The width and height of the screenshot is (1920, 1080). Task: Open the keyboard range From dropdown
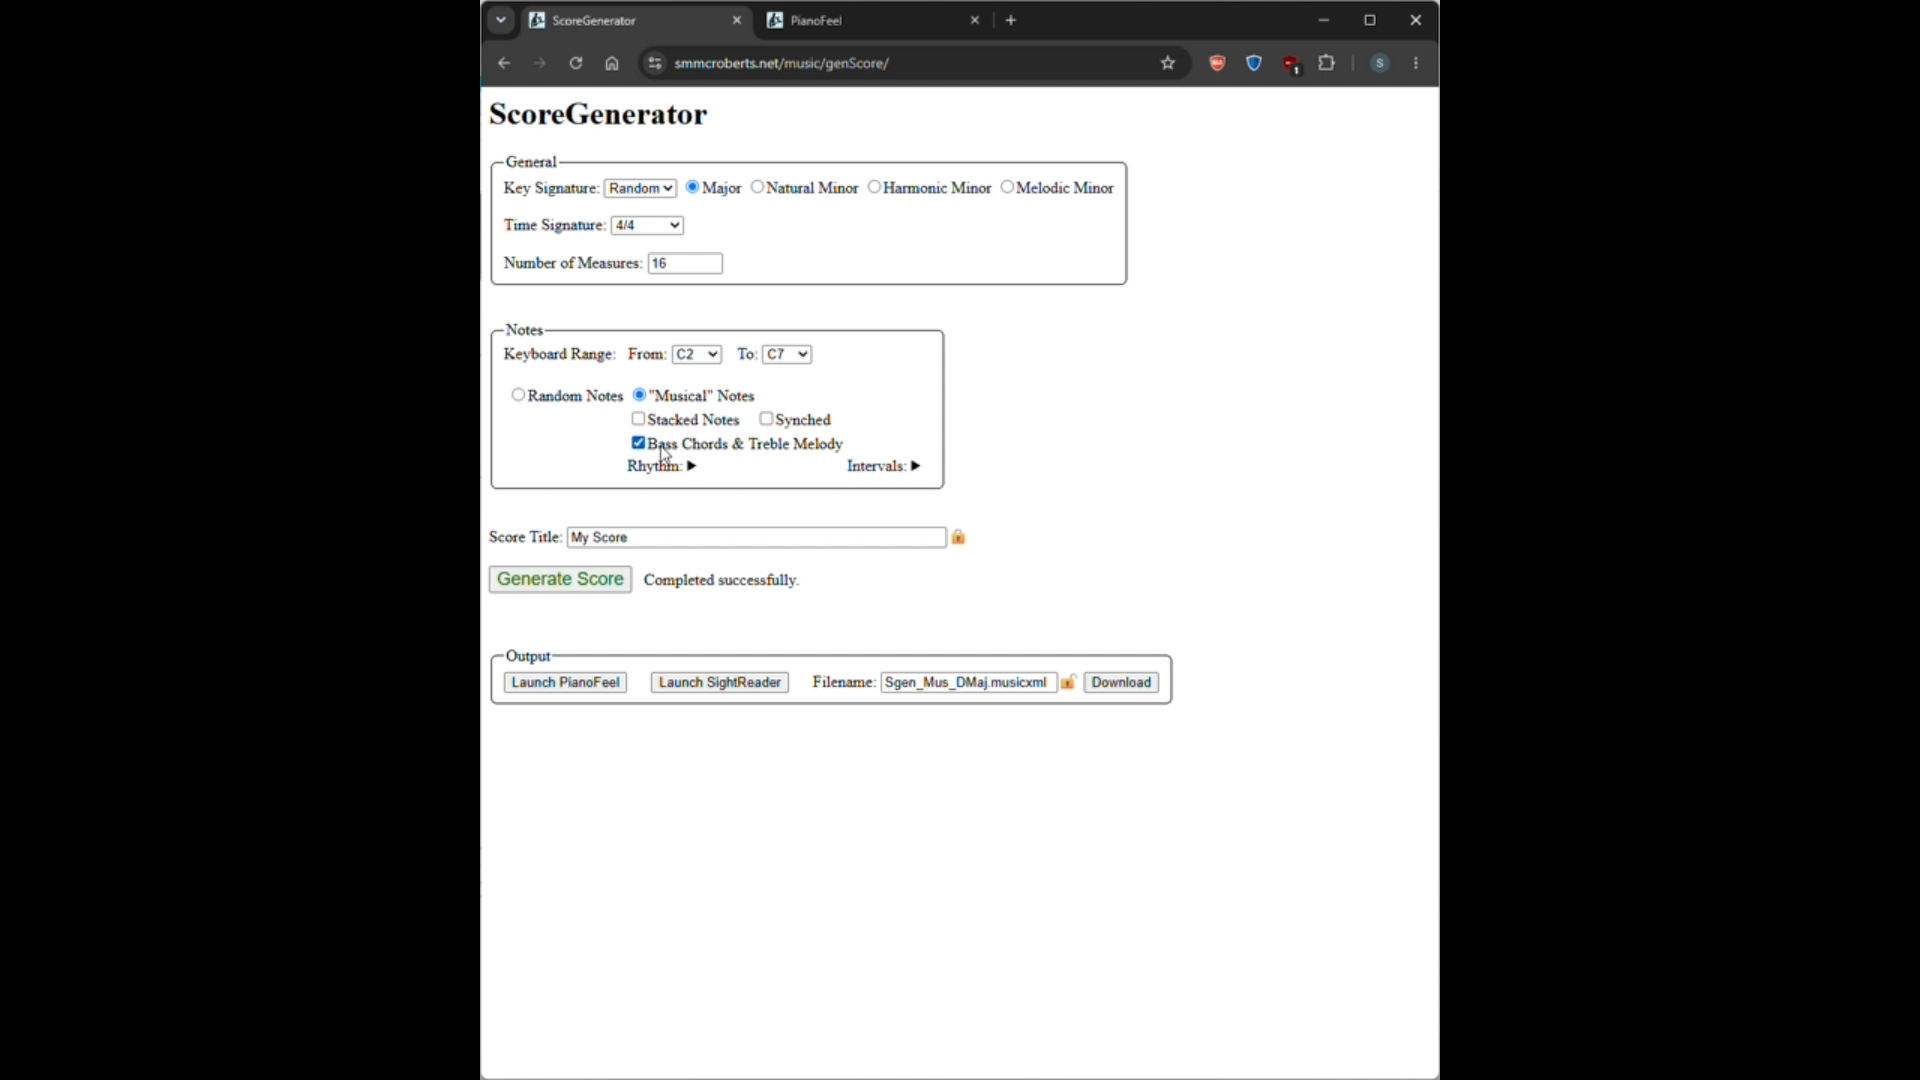tap(697, 354)
